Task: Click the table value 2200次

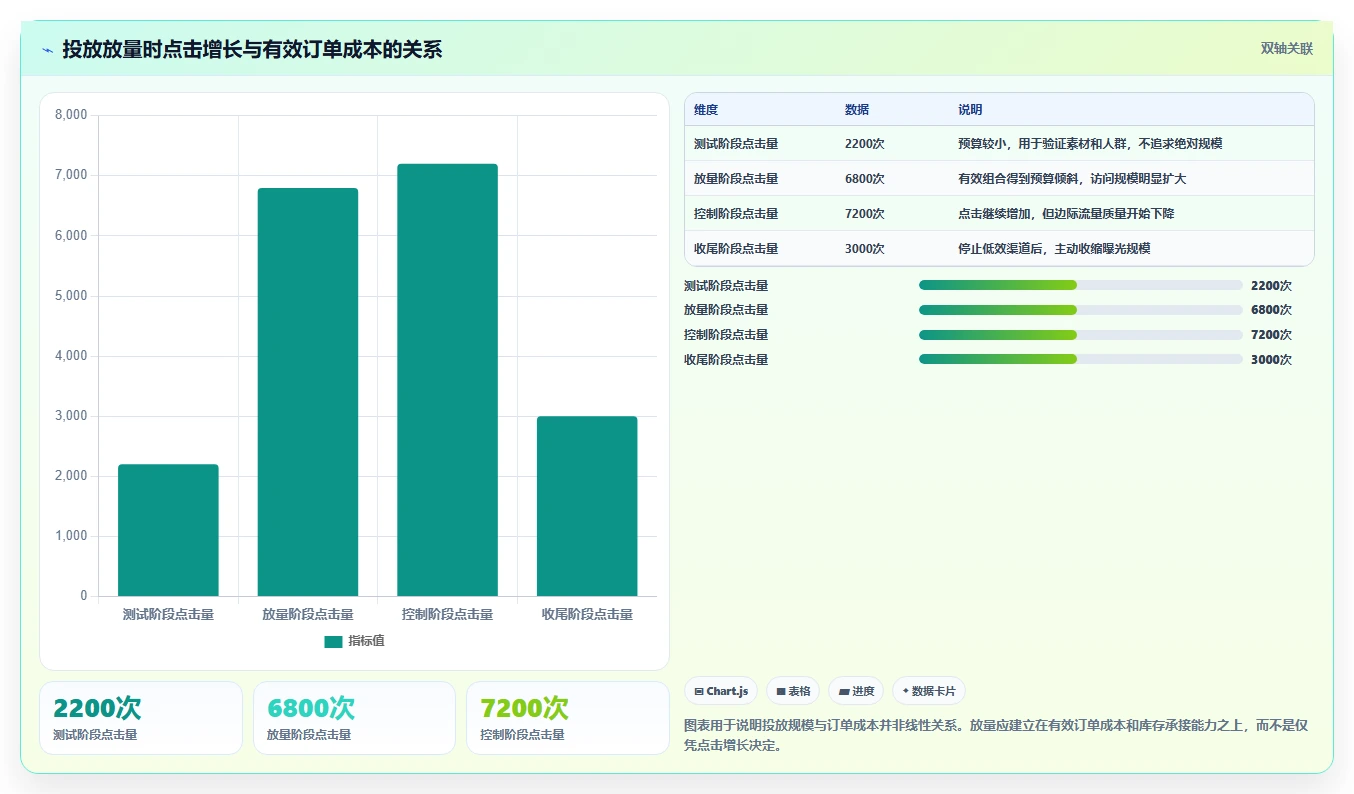Action: (865, 144)
